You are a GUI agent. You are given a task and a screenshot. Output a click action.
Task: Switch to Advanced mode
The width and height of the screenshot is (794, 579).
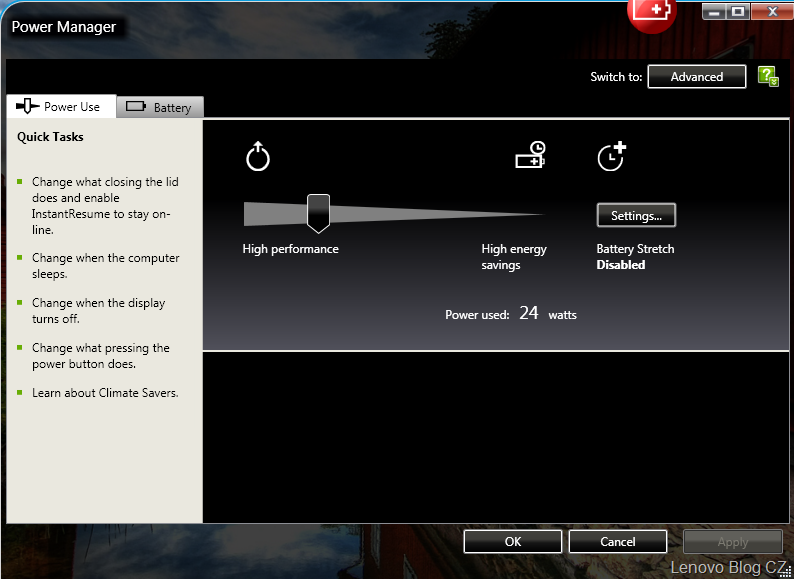pos(697,77)
